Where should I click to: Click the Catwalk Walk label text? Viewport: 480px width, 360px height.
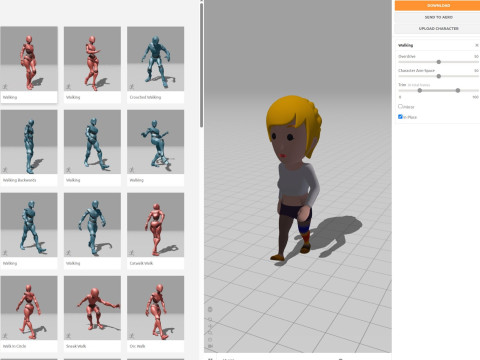pos(141,263)
